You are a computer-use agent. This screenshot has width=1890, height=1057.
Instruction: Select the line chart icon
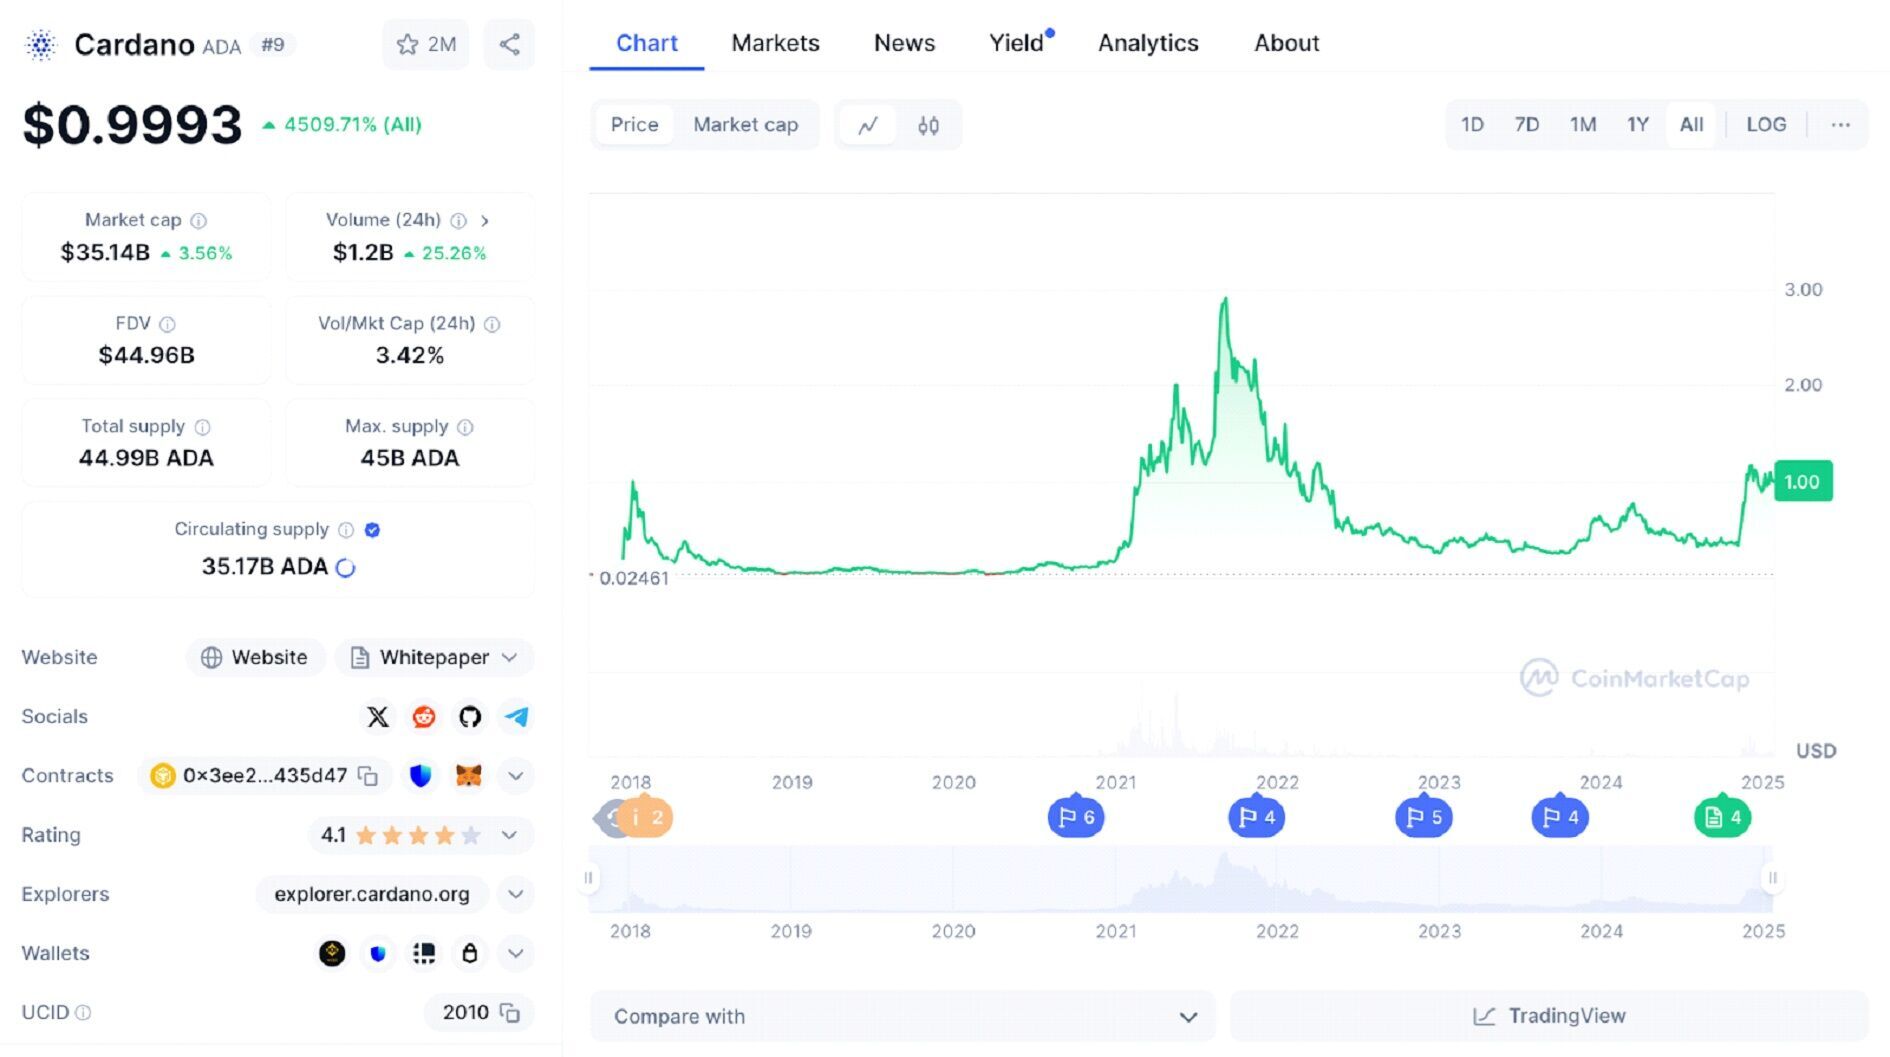pyautogui.click(x=868, y=125)
